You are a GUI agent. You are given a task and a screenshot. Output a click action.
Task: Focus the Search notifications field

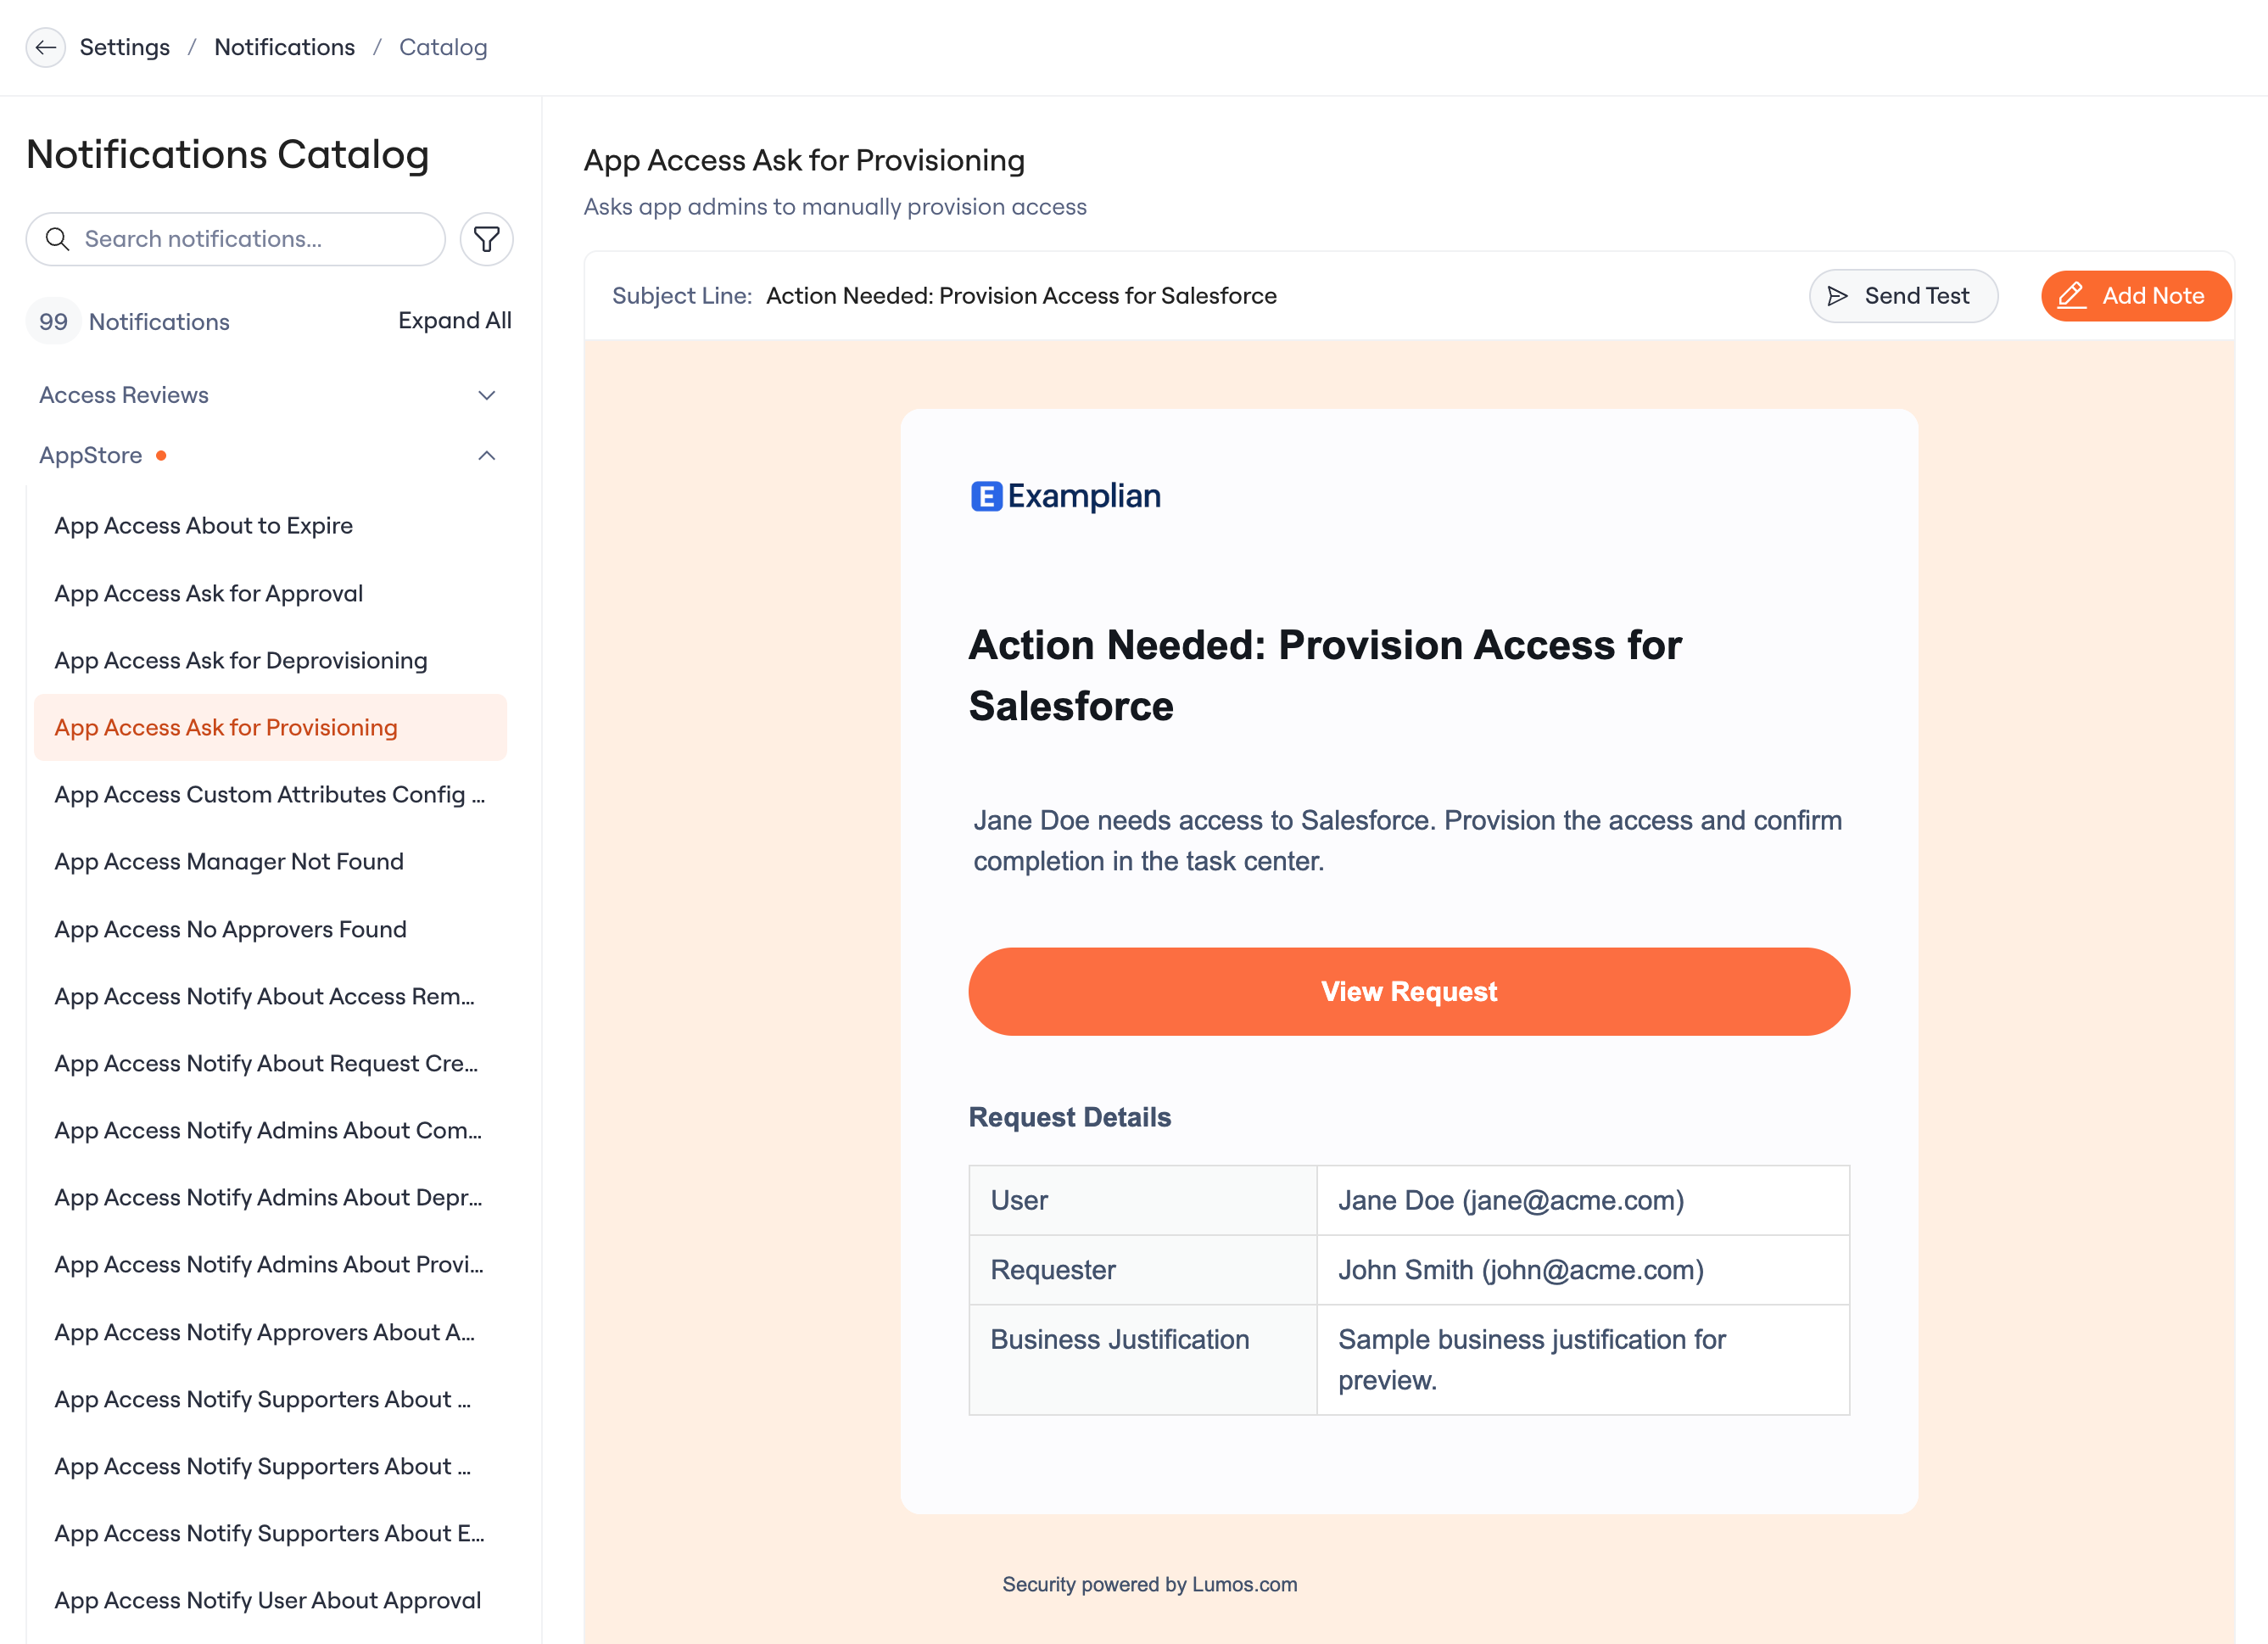click(235, 239)
